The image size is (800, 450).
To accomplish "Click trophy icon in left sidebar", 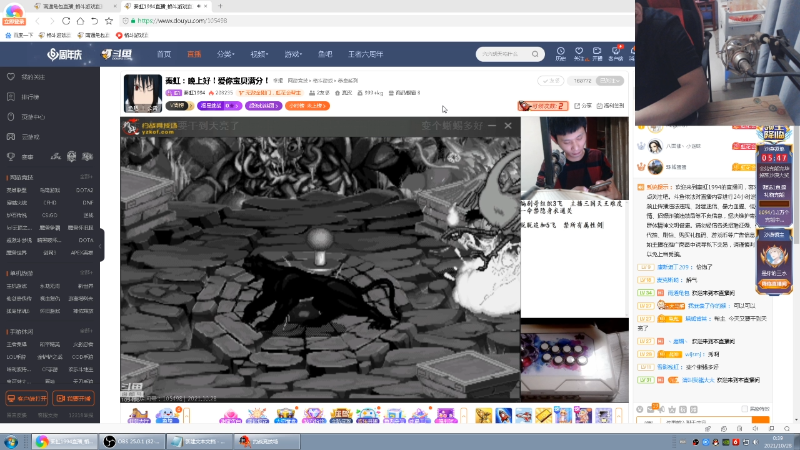I will [x=11, y=157].
